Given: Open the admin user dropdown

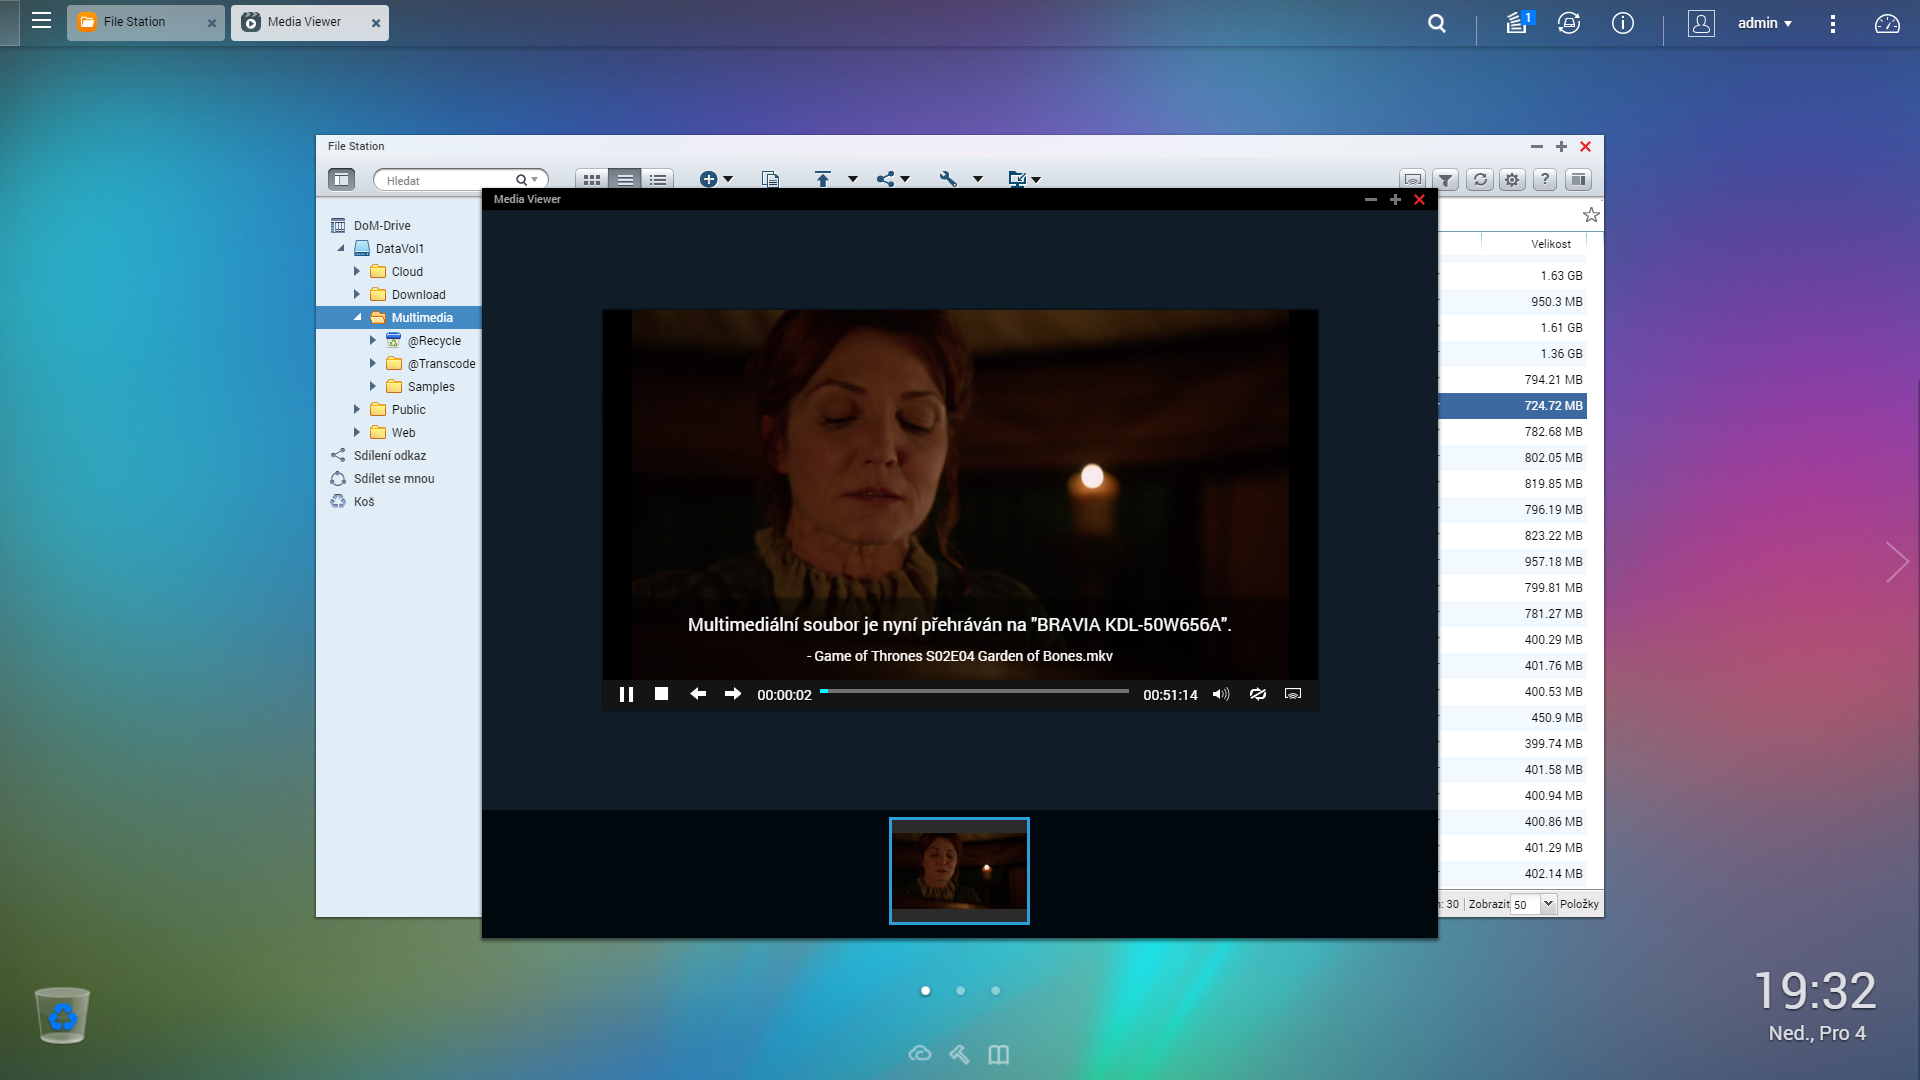Looking at the screenshot, I should pyautogui.click(x=1764, y=23).
